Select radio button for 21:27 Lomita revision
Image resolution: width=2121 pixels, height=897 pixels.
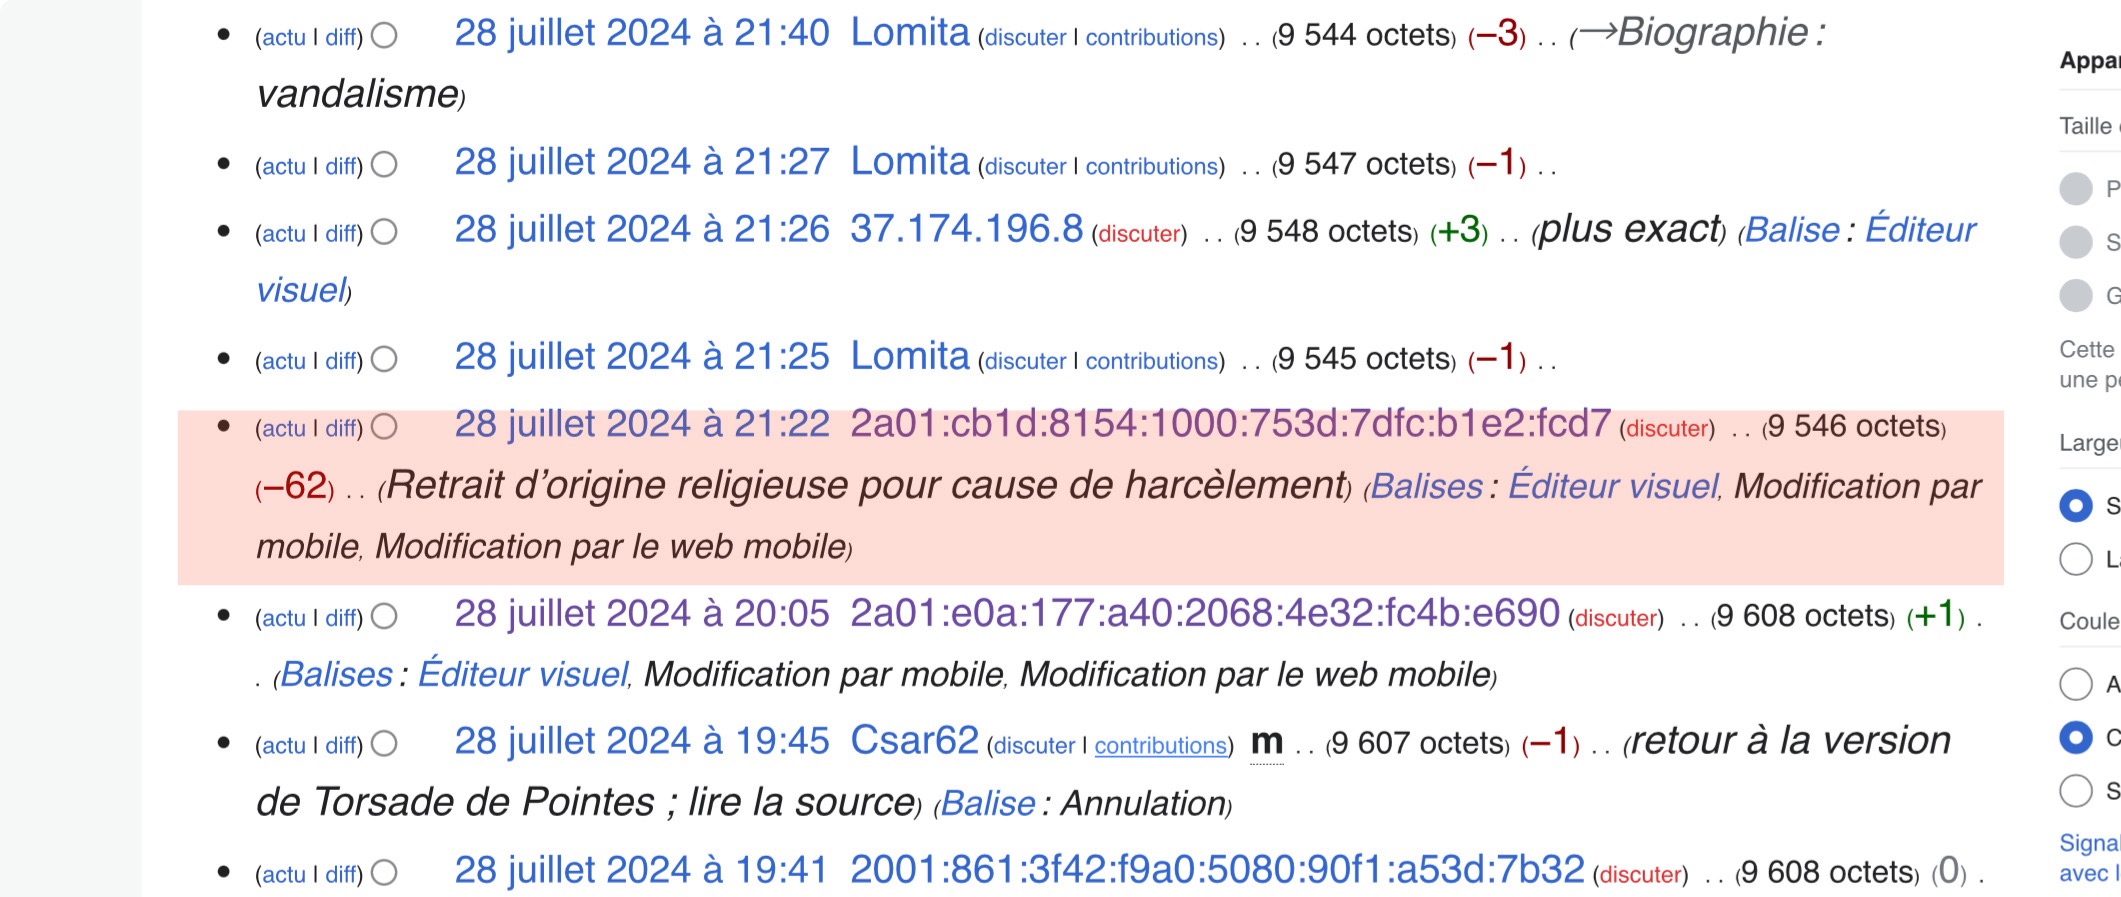tap(384, 165)
